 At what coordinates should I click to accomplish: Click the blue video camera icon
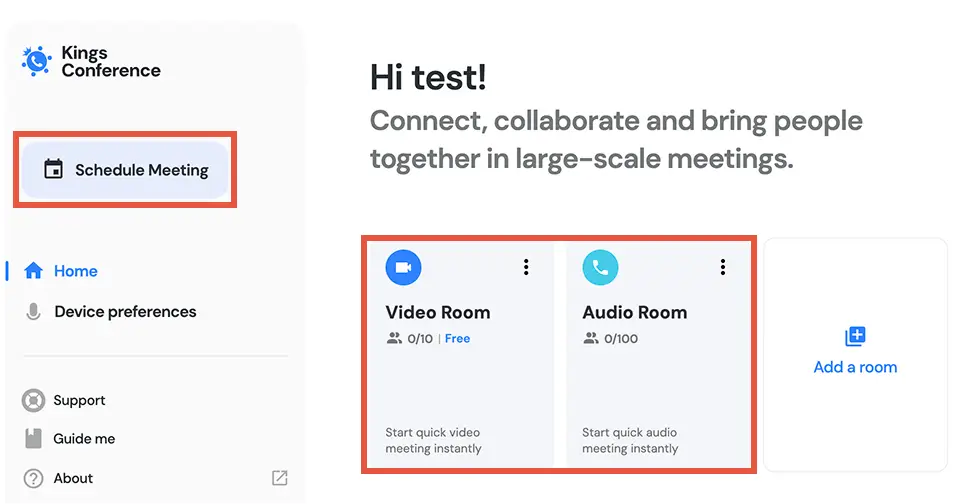(404, 267)
